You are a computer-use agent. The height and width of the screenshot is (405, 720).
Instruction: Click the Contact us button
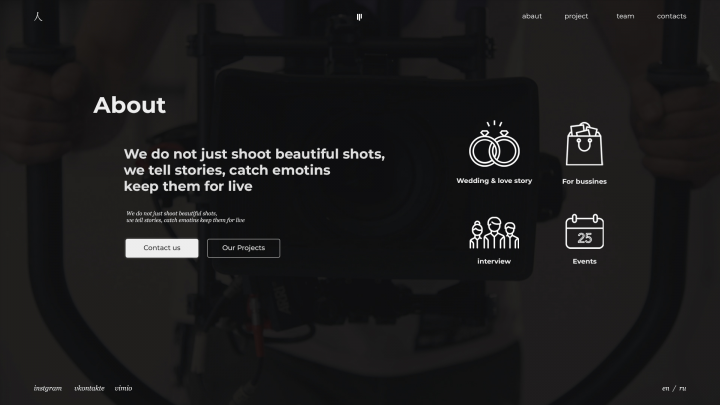tap(162, 248)
